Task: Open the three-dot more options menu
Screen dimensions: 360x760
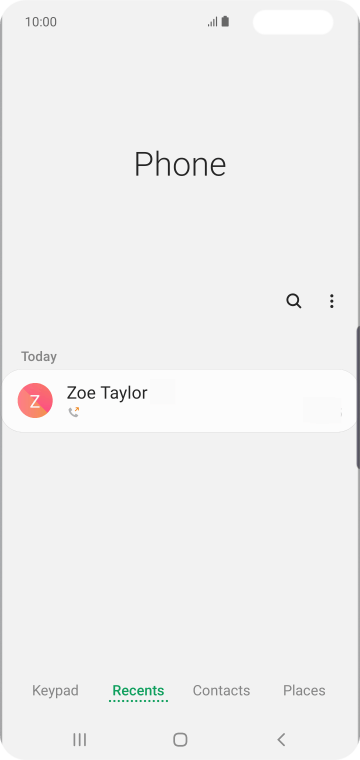Action: tap(331, 301)
